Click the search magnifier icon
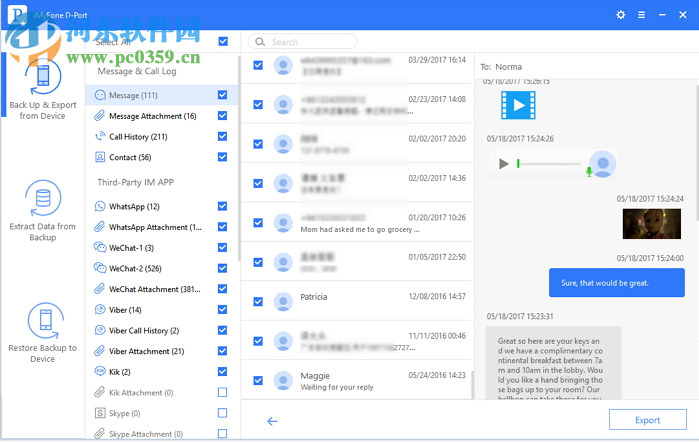Screen dimensions: 699x444 tap(260, 42)
